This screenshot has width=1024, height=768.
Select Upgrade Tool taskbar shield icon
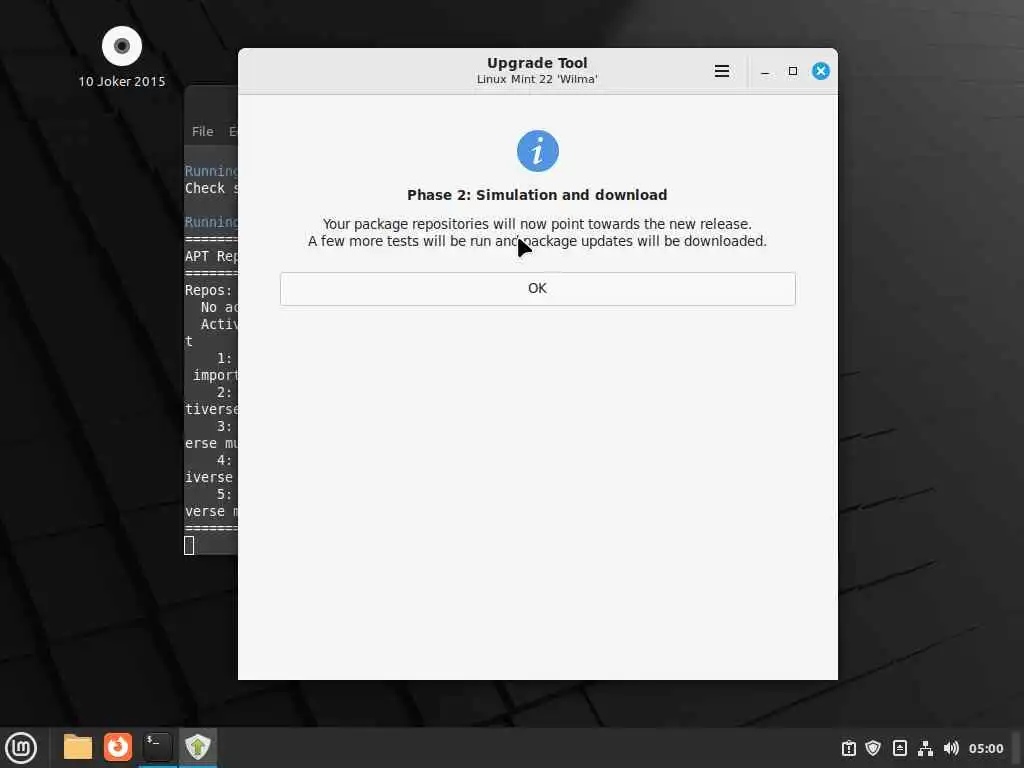point(197,747)
